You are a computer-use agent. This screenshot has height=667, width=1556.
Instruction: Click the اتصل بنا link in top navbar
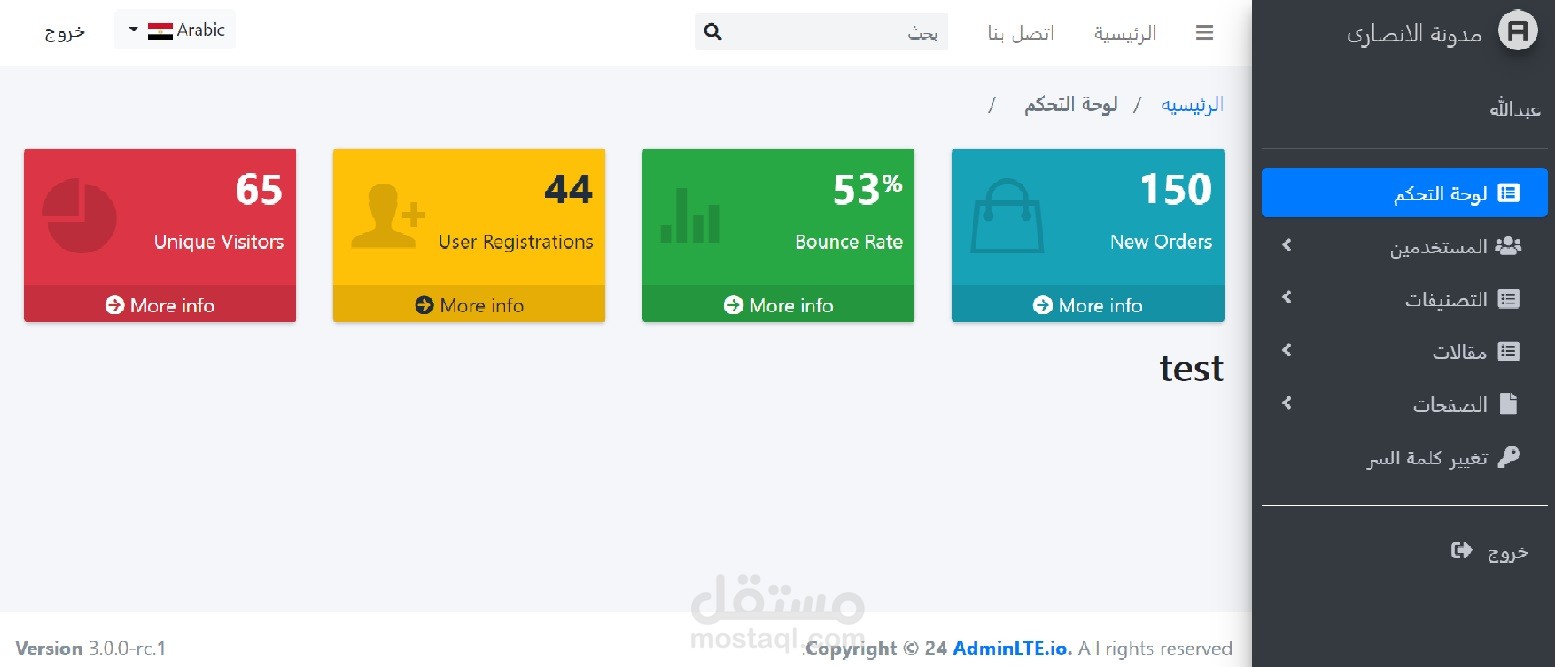point(1020,33)
